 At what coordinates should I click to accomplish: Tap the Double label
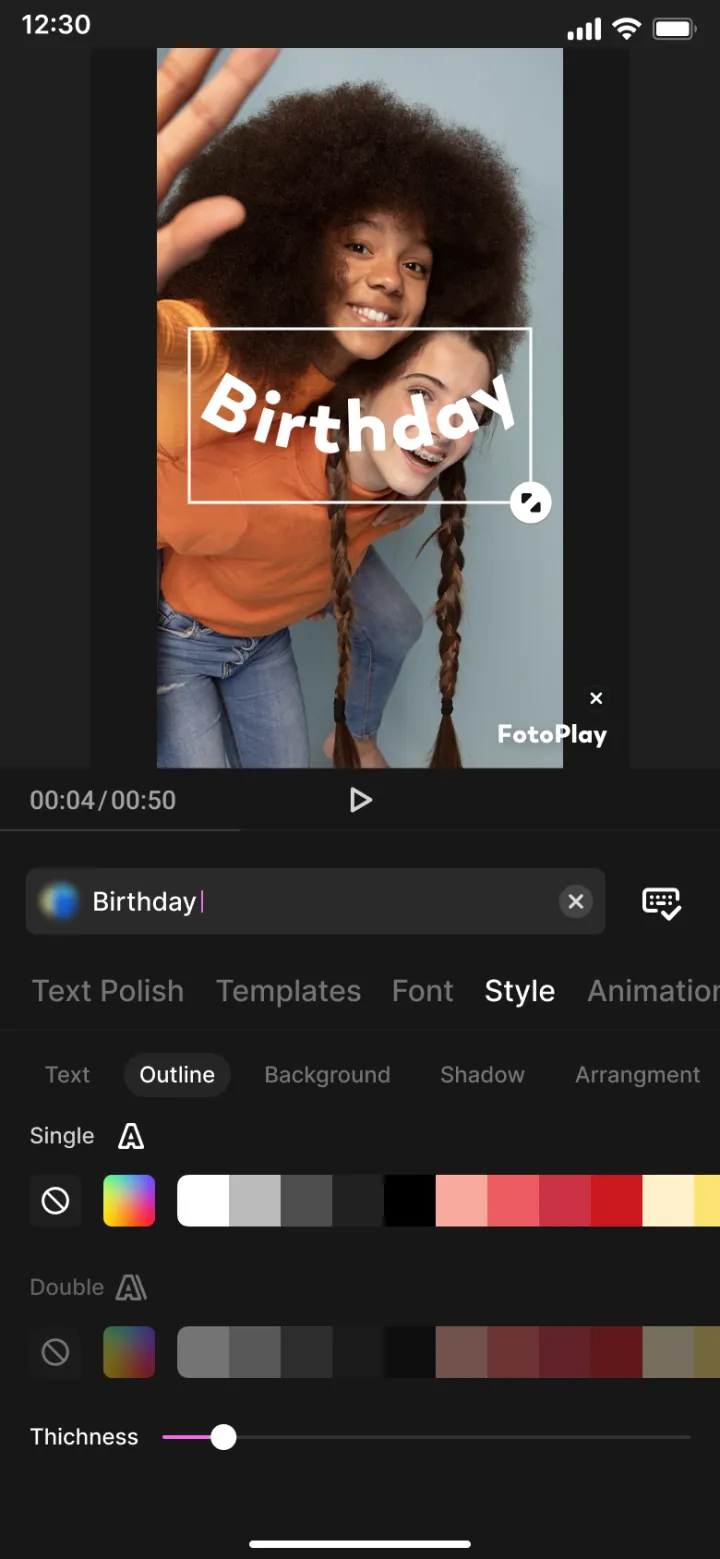(x=67, y=1287)
